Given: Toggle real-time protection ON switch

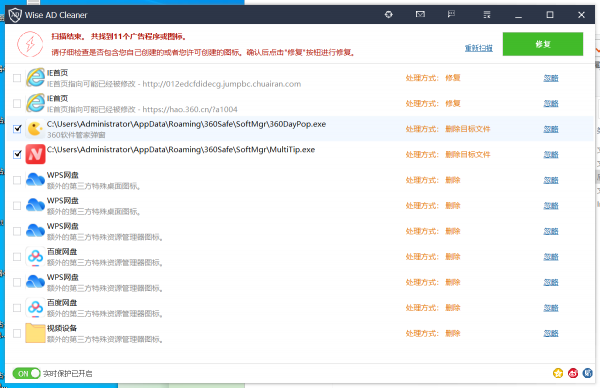Looking at the screenshot, I should (26, 373).
